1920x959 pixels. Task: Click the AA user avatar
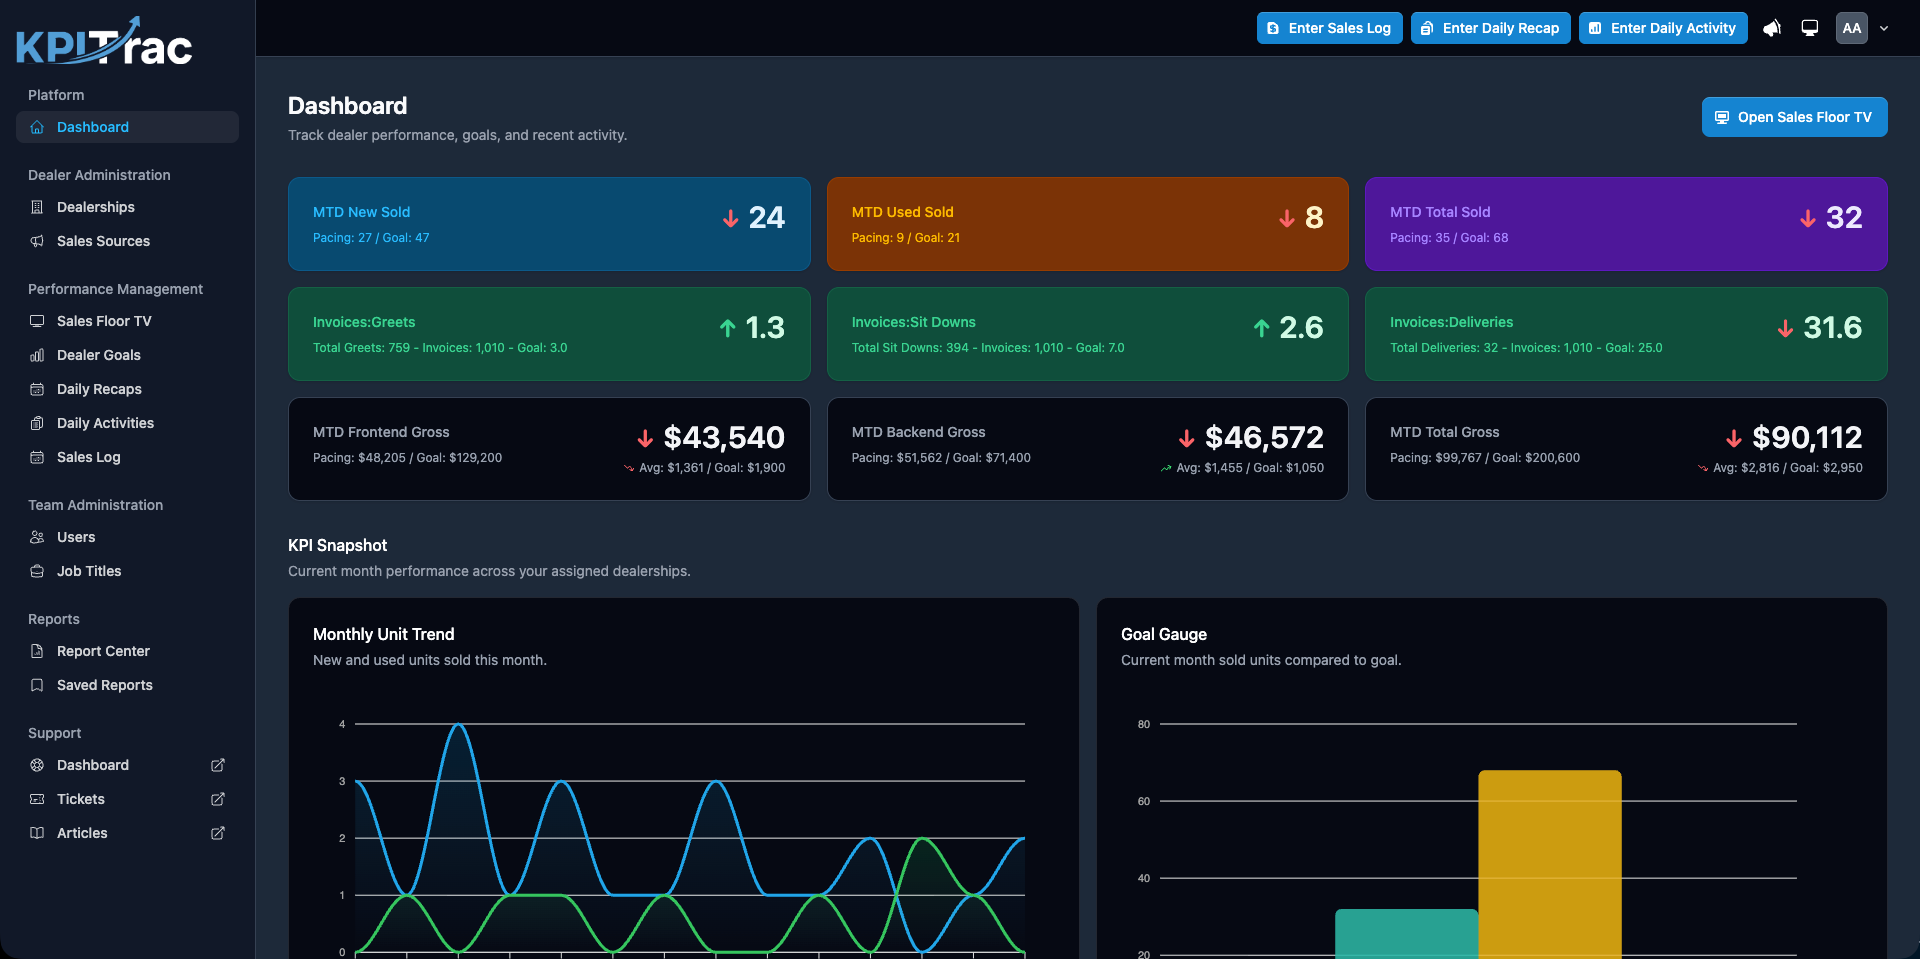coord(1852,28)
